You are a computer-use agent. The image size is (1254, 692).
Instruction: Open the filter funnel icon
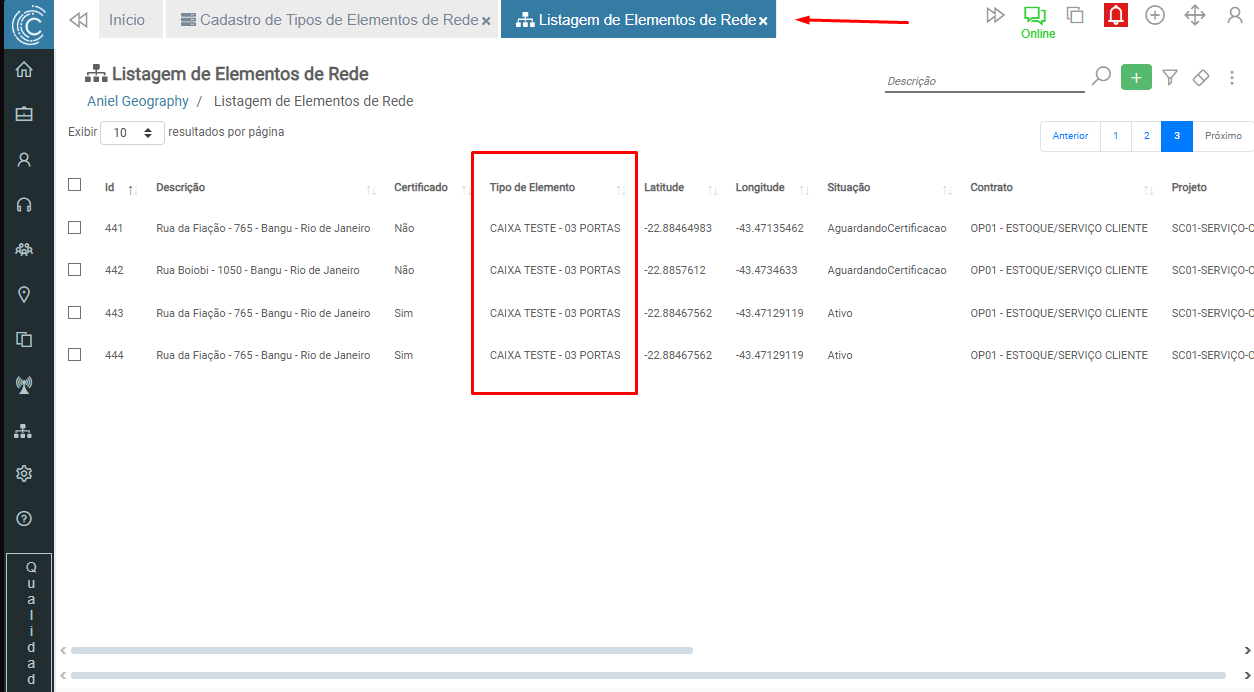coord(1169,77)
